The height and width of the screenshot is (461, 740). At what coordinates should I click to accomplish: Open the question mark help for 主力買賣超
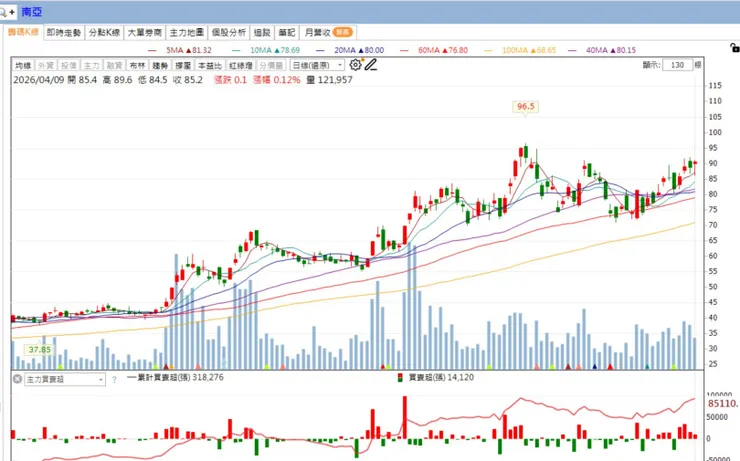tap(114, 379)
